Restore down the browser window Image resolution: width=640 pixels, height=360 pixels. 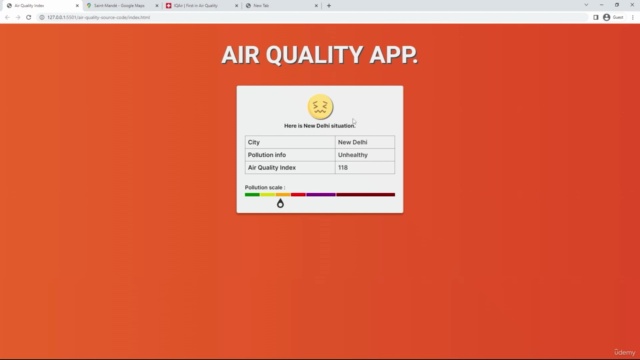pyautogui.click(x=617, y=5)
